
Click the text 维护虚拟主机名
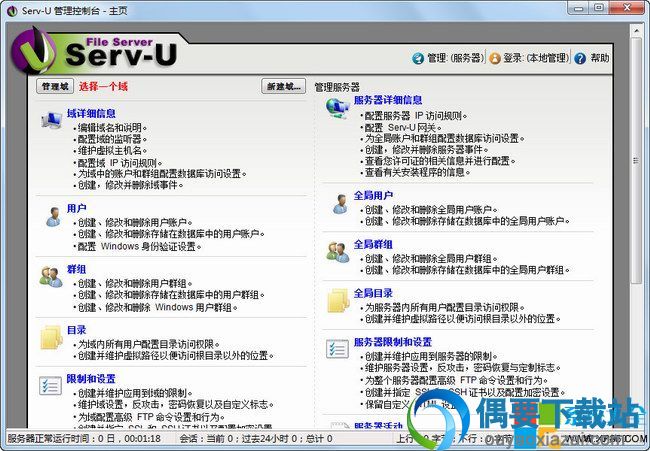pos(110,150)
